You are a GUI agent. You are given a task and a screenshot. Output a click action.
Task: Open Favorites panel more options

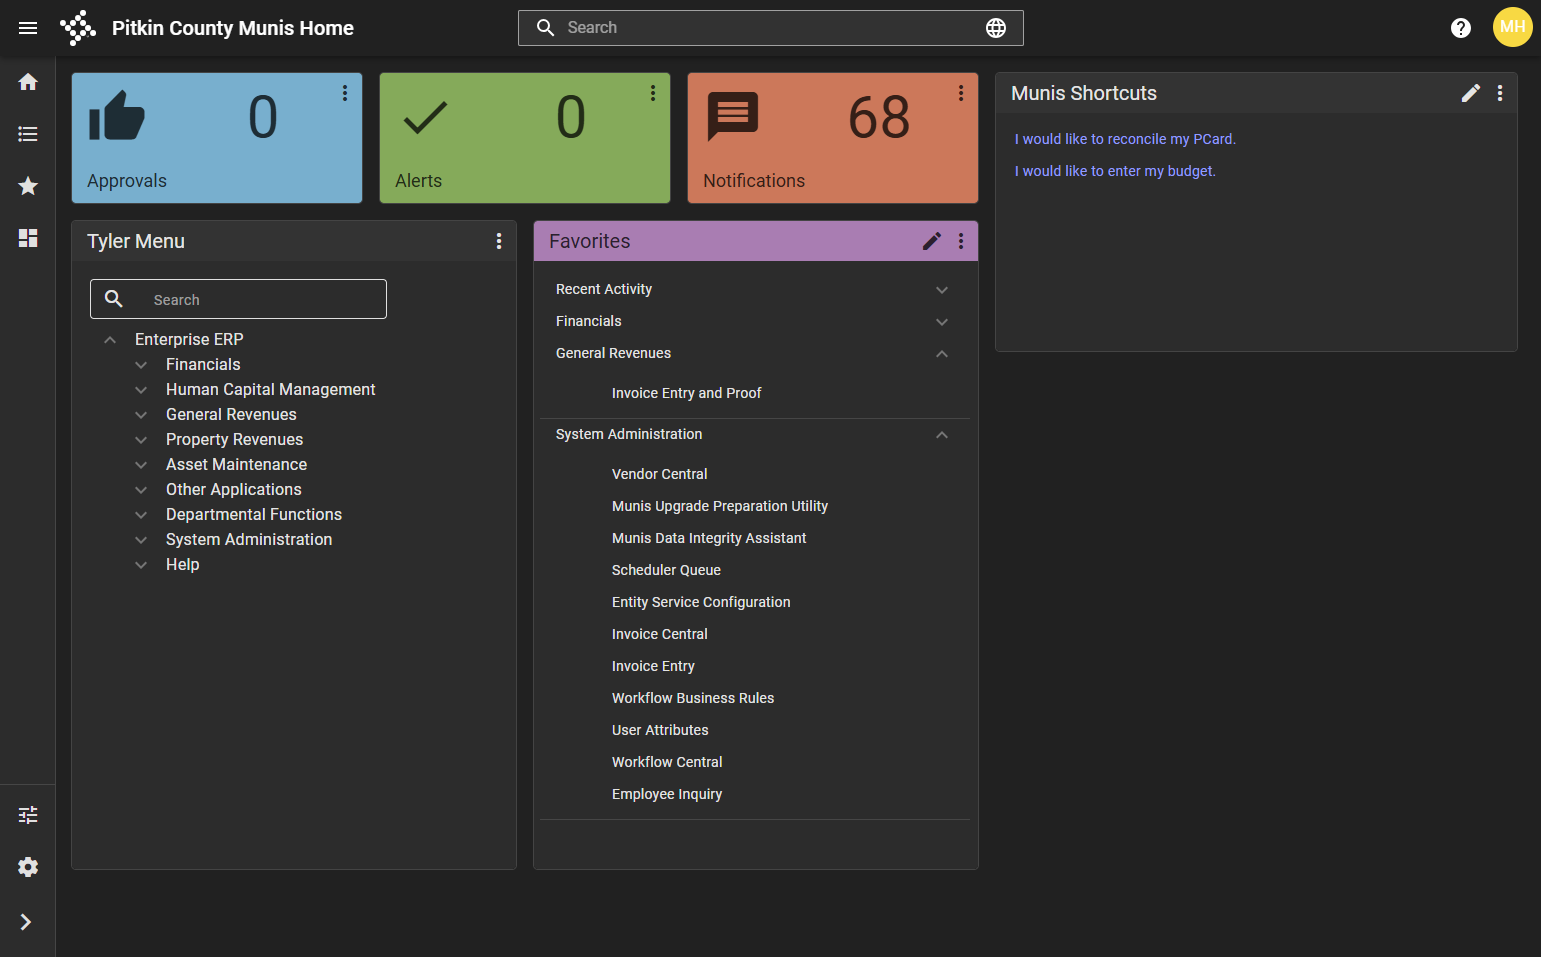click(x=961, y=241)
